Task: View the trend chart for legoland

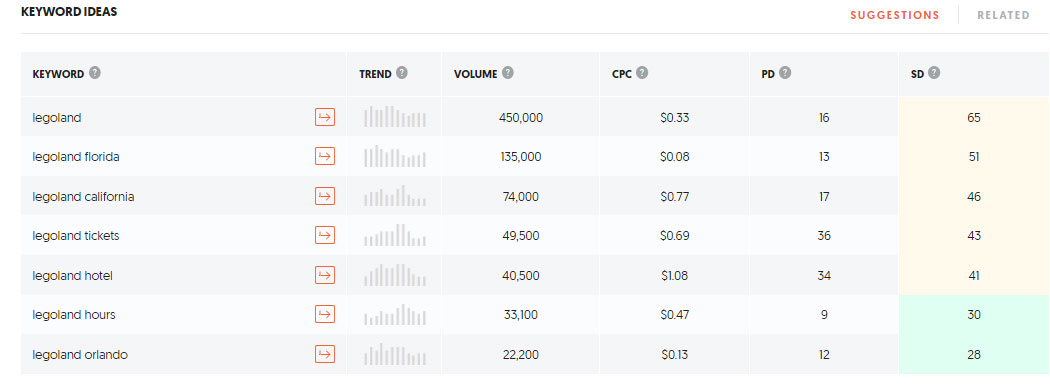Action: pyautogui.click(x=394, y=117)
